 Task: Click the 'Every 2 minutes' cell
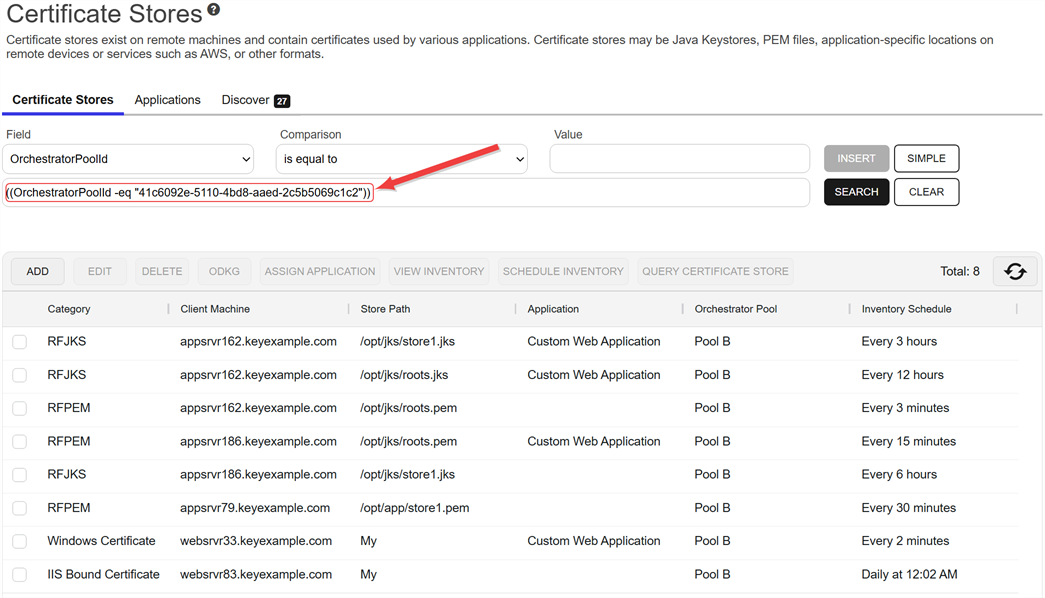pos(905,541)
